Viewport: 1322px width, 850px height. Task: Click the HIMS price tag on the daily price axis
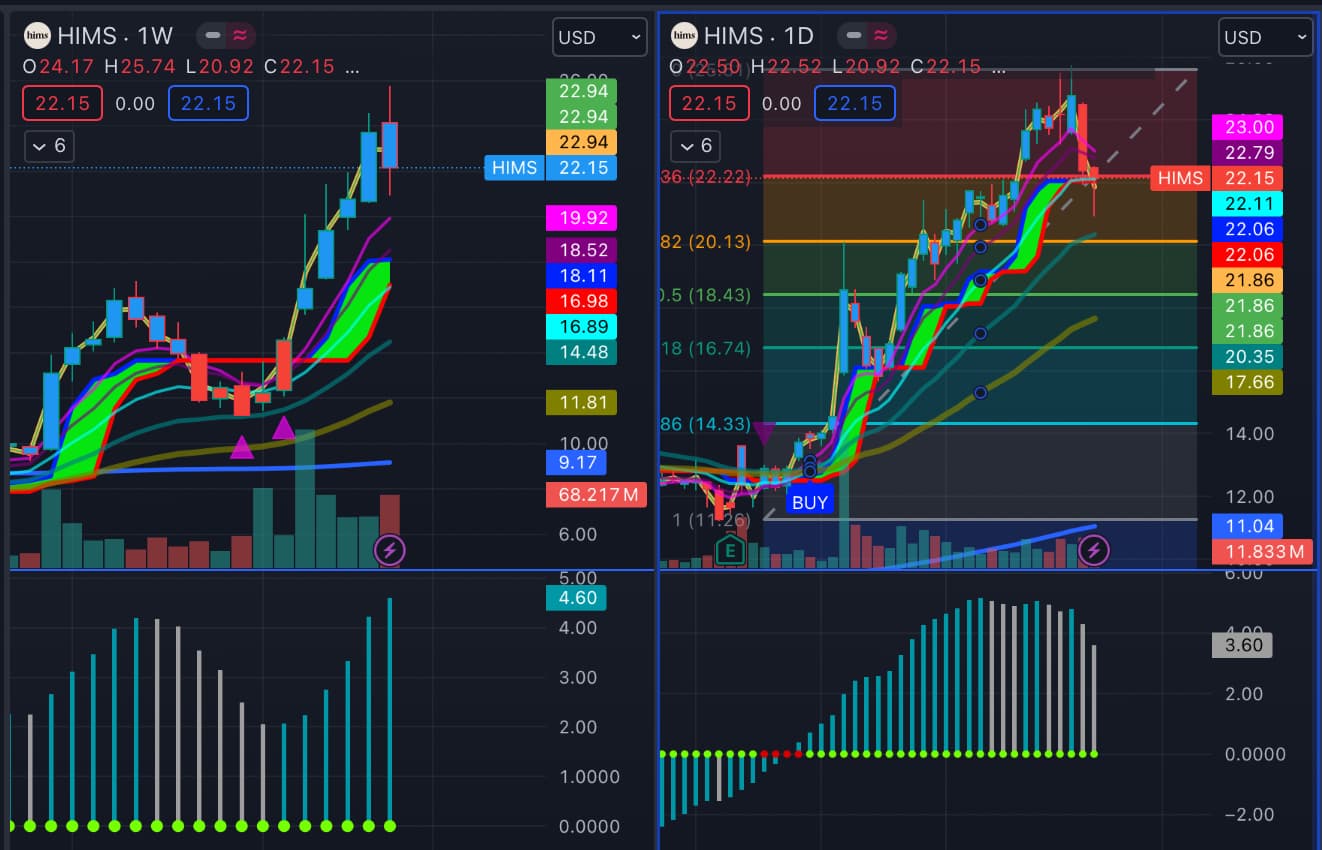(x=1180, y=178)
